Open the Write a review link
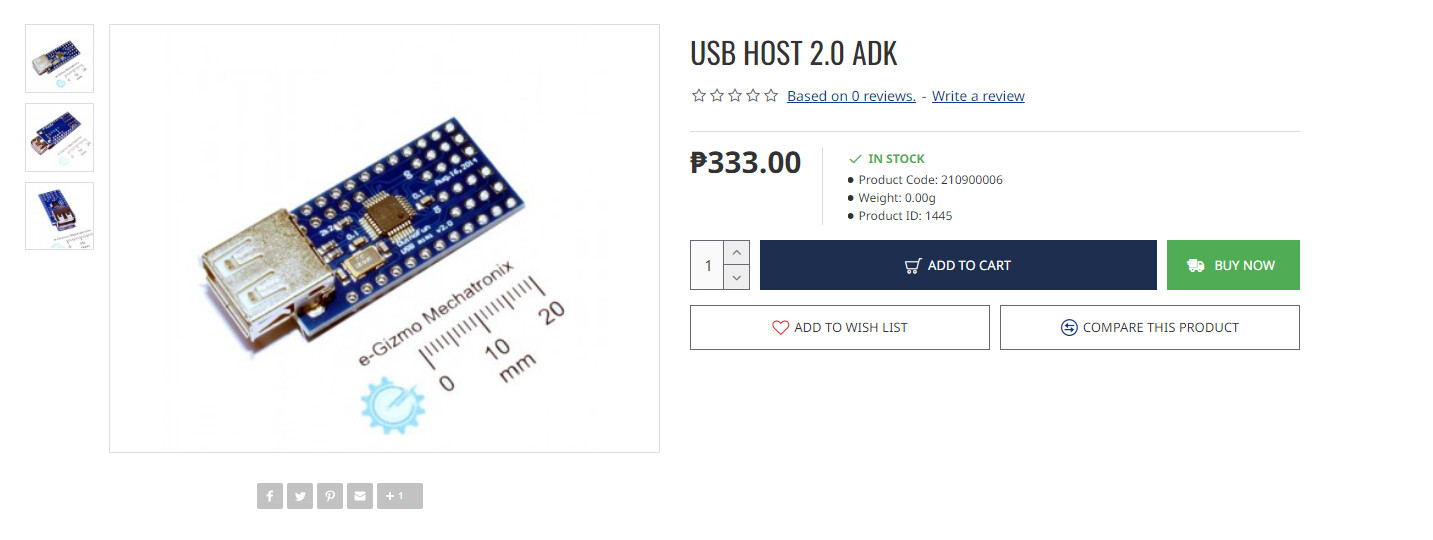The height and width of the screenshot is (540, 1433). (978, 96)
